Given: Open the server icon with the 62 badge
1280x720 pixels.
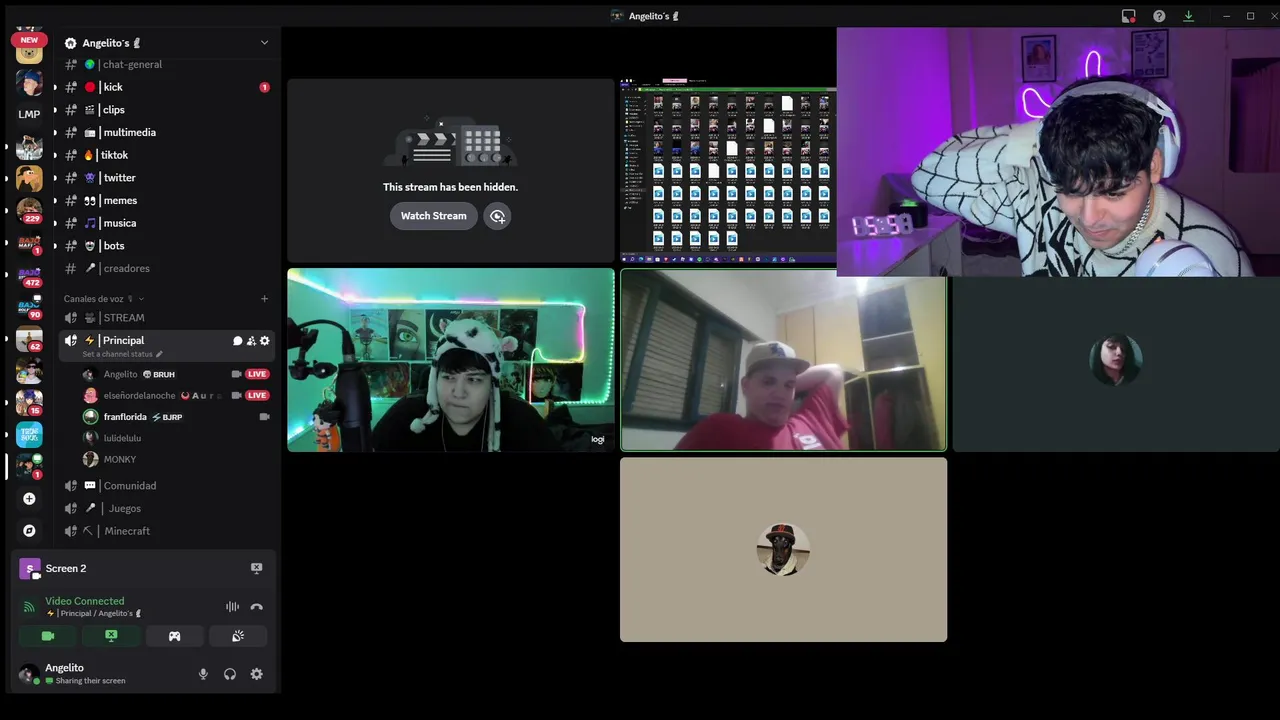Looking at the screenshot, I should [29, 338].
